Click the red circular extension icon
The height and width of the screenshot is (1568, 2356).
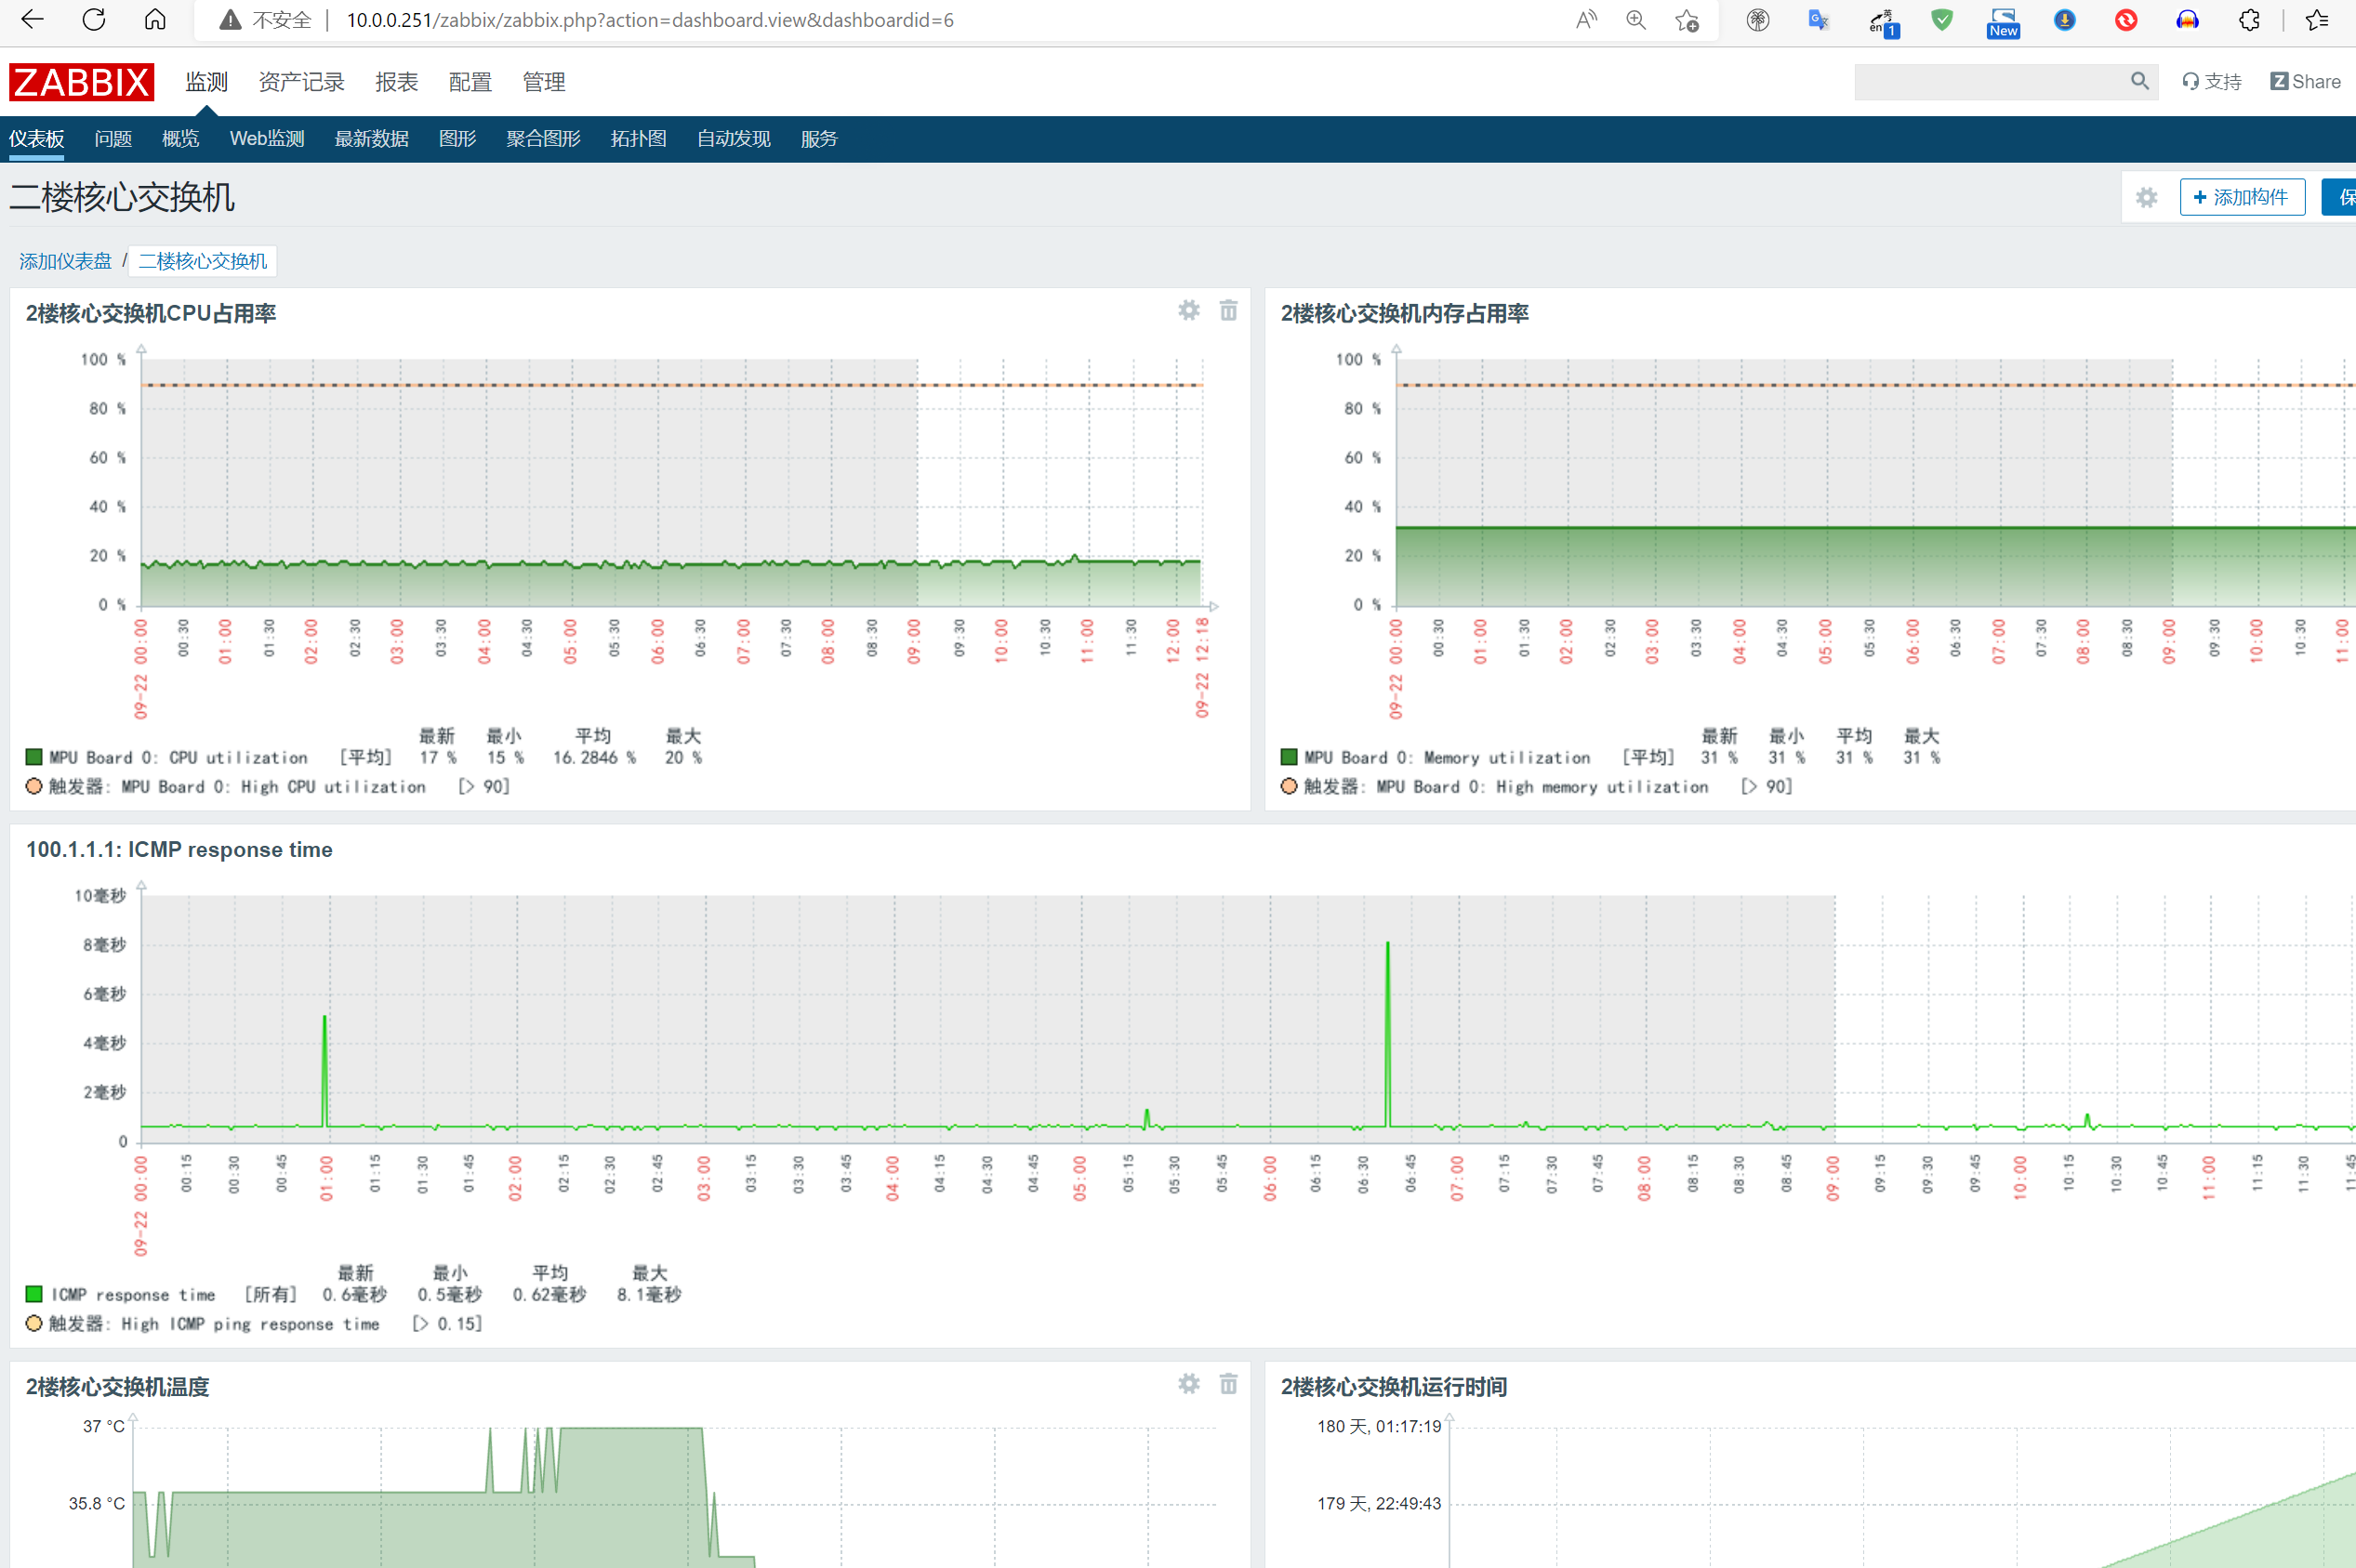point(2126,20)
